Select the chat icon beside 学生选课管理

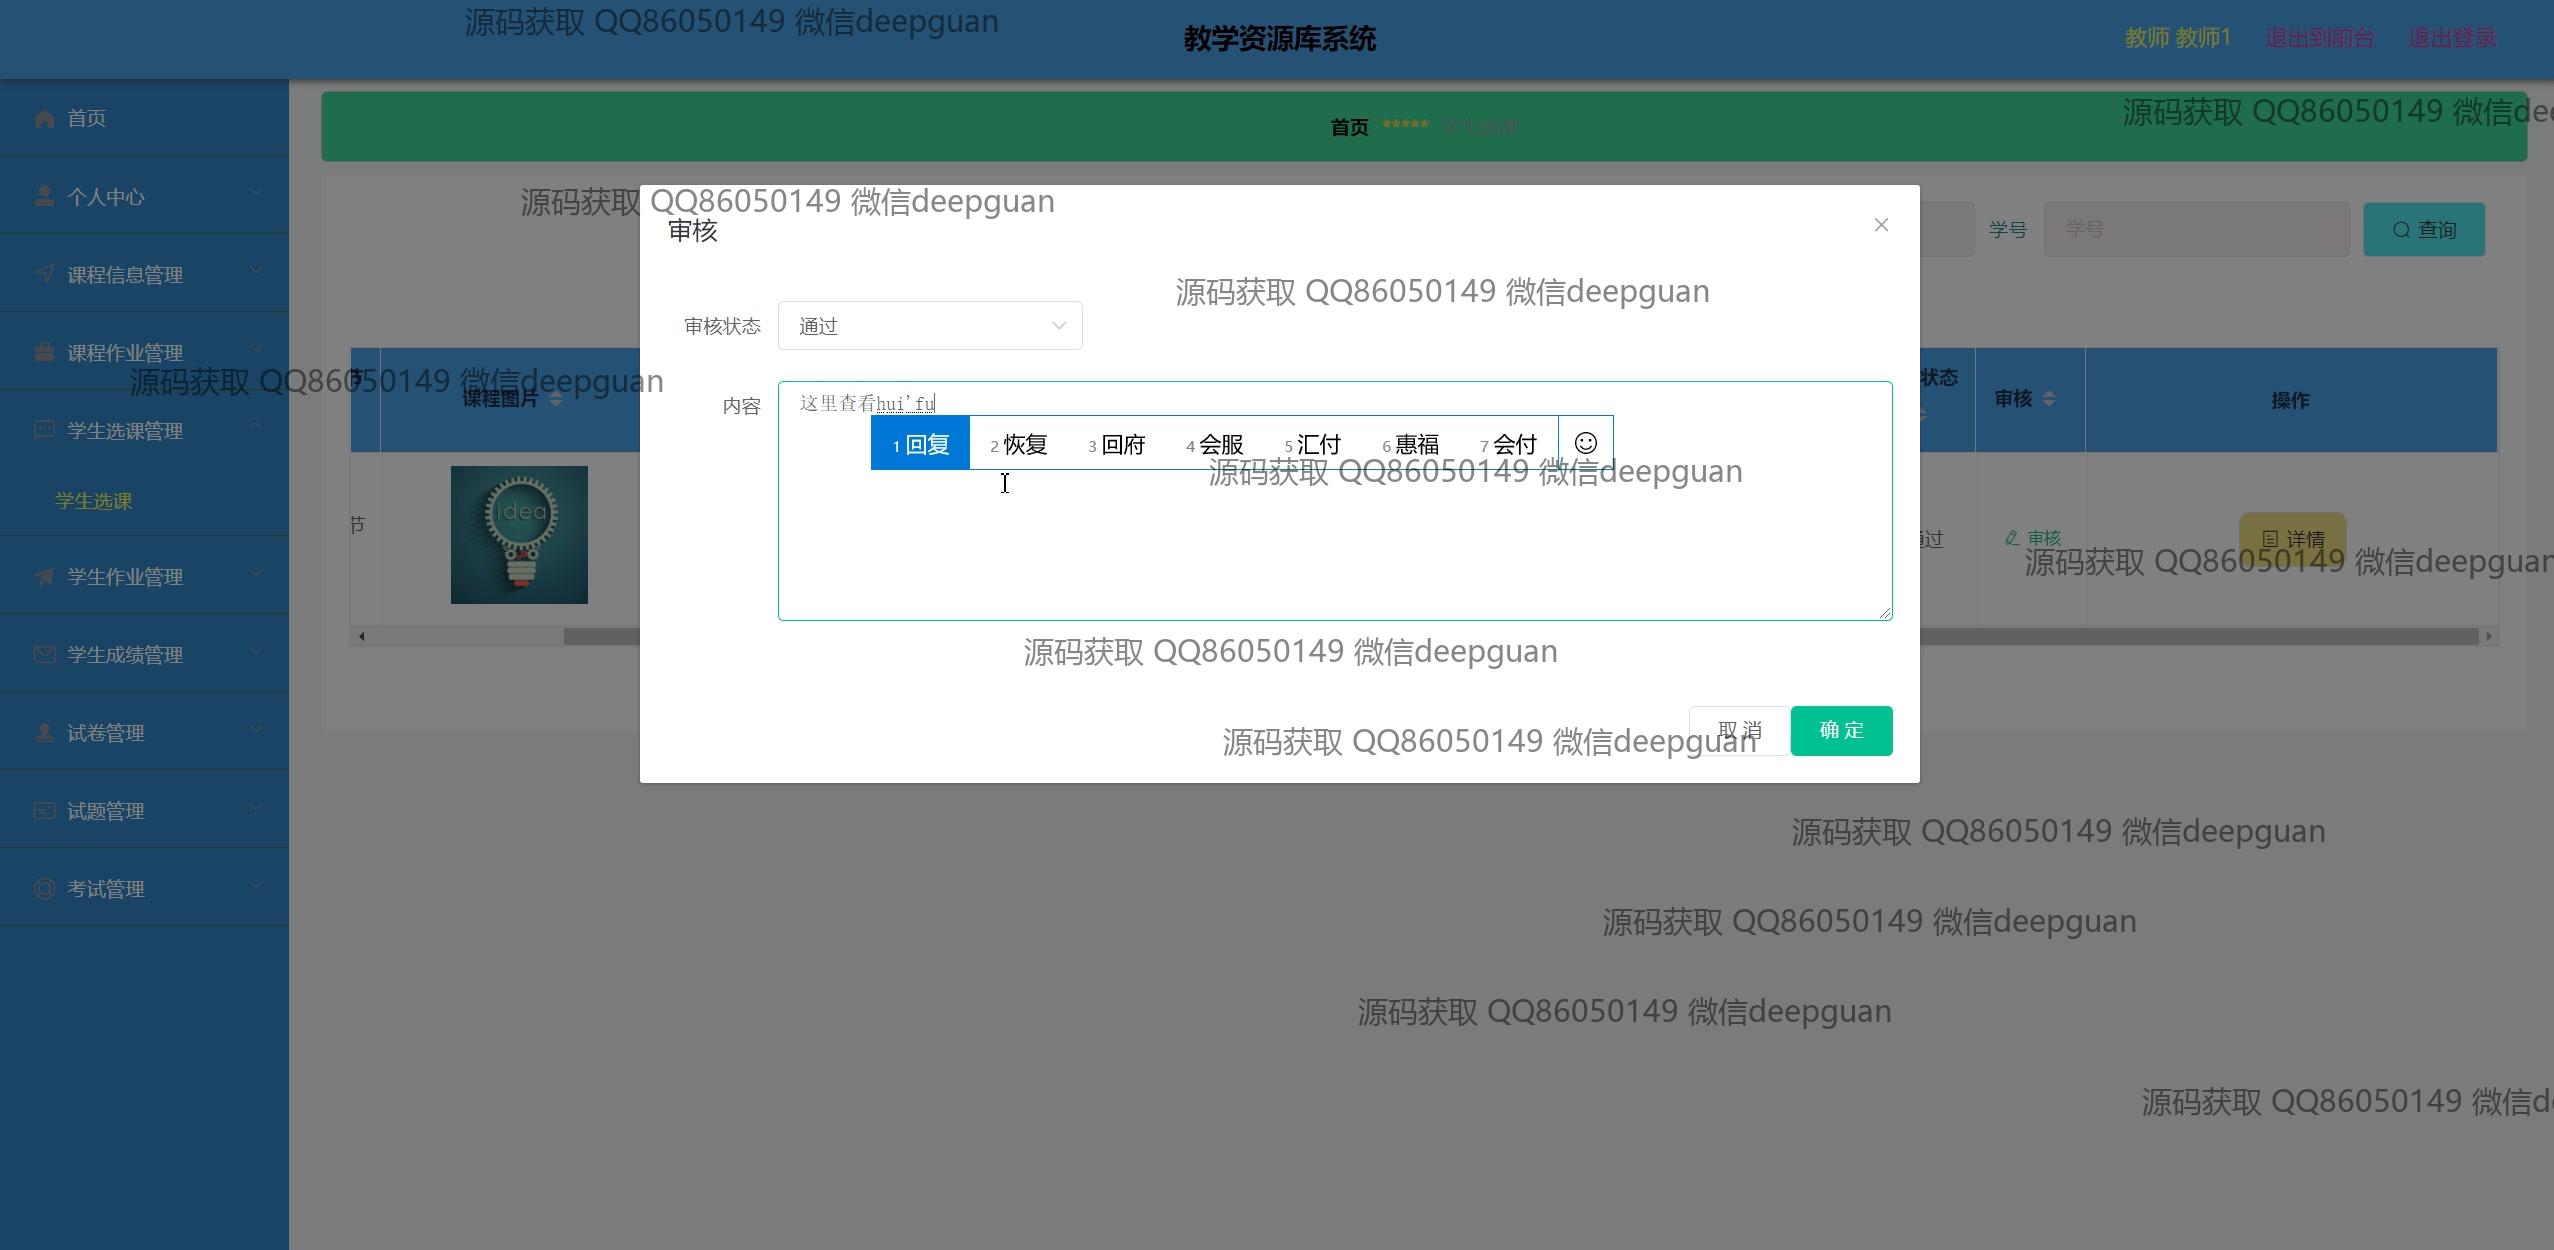pyautogui.click(x=44, y=430)
